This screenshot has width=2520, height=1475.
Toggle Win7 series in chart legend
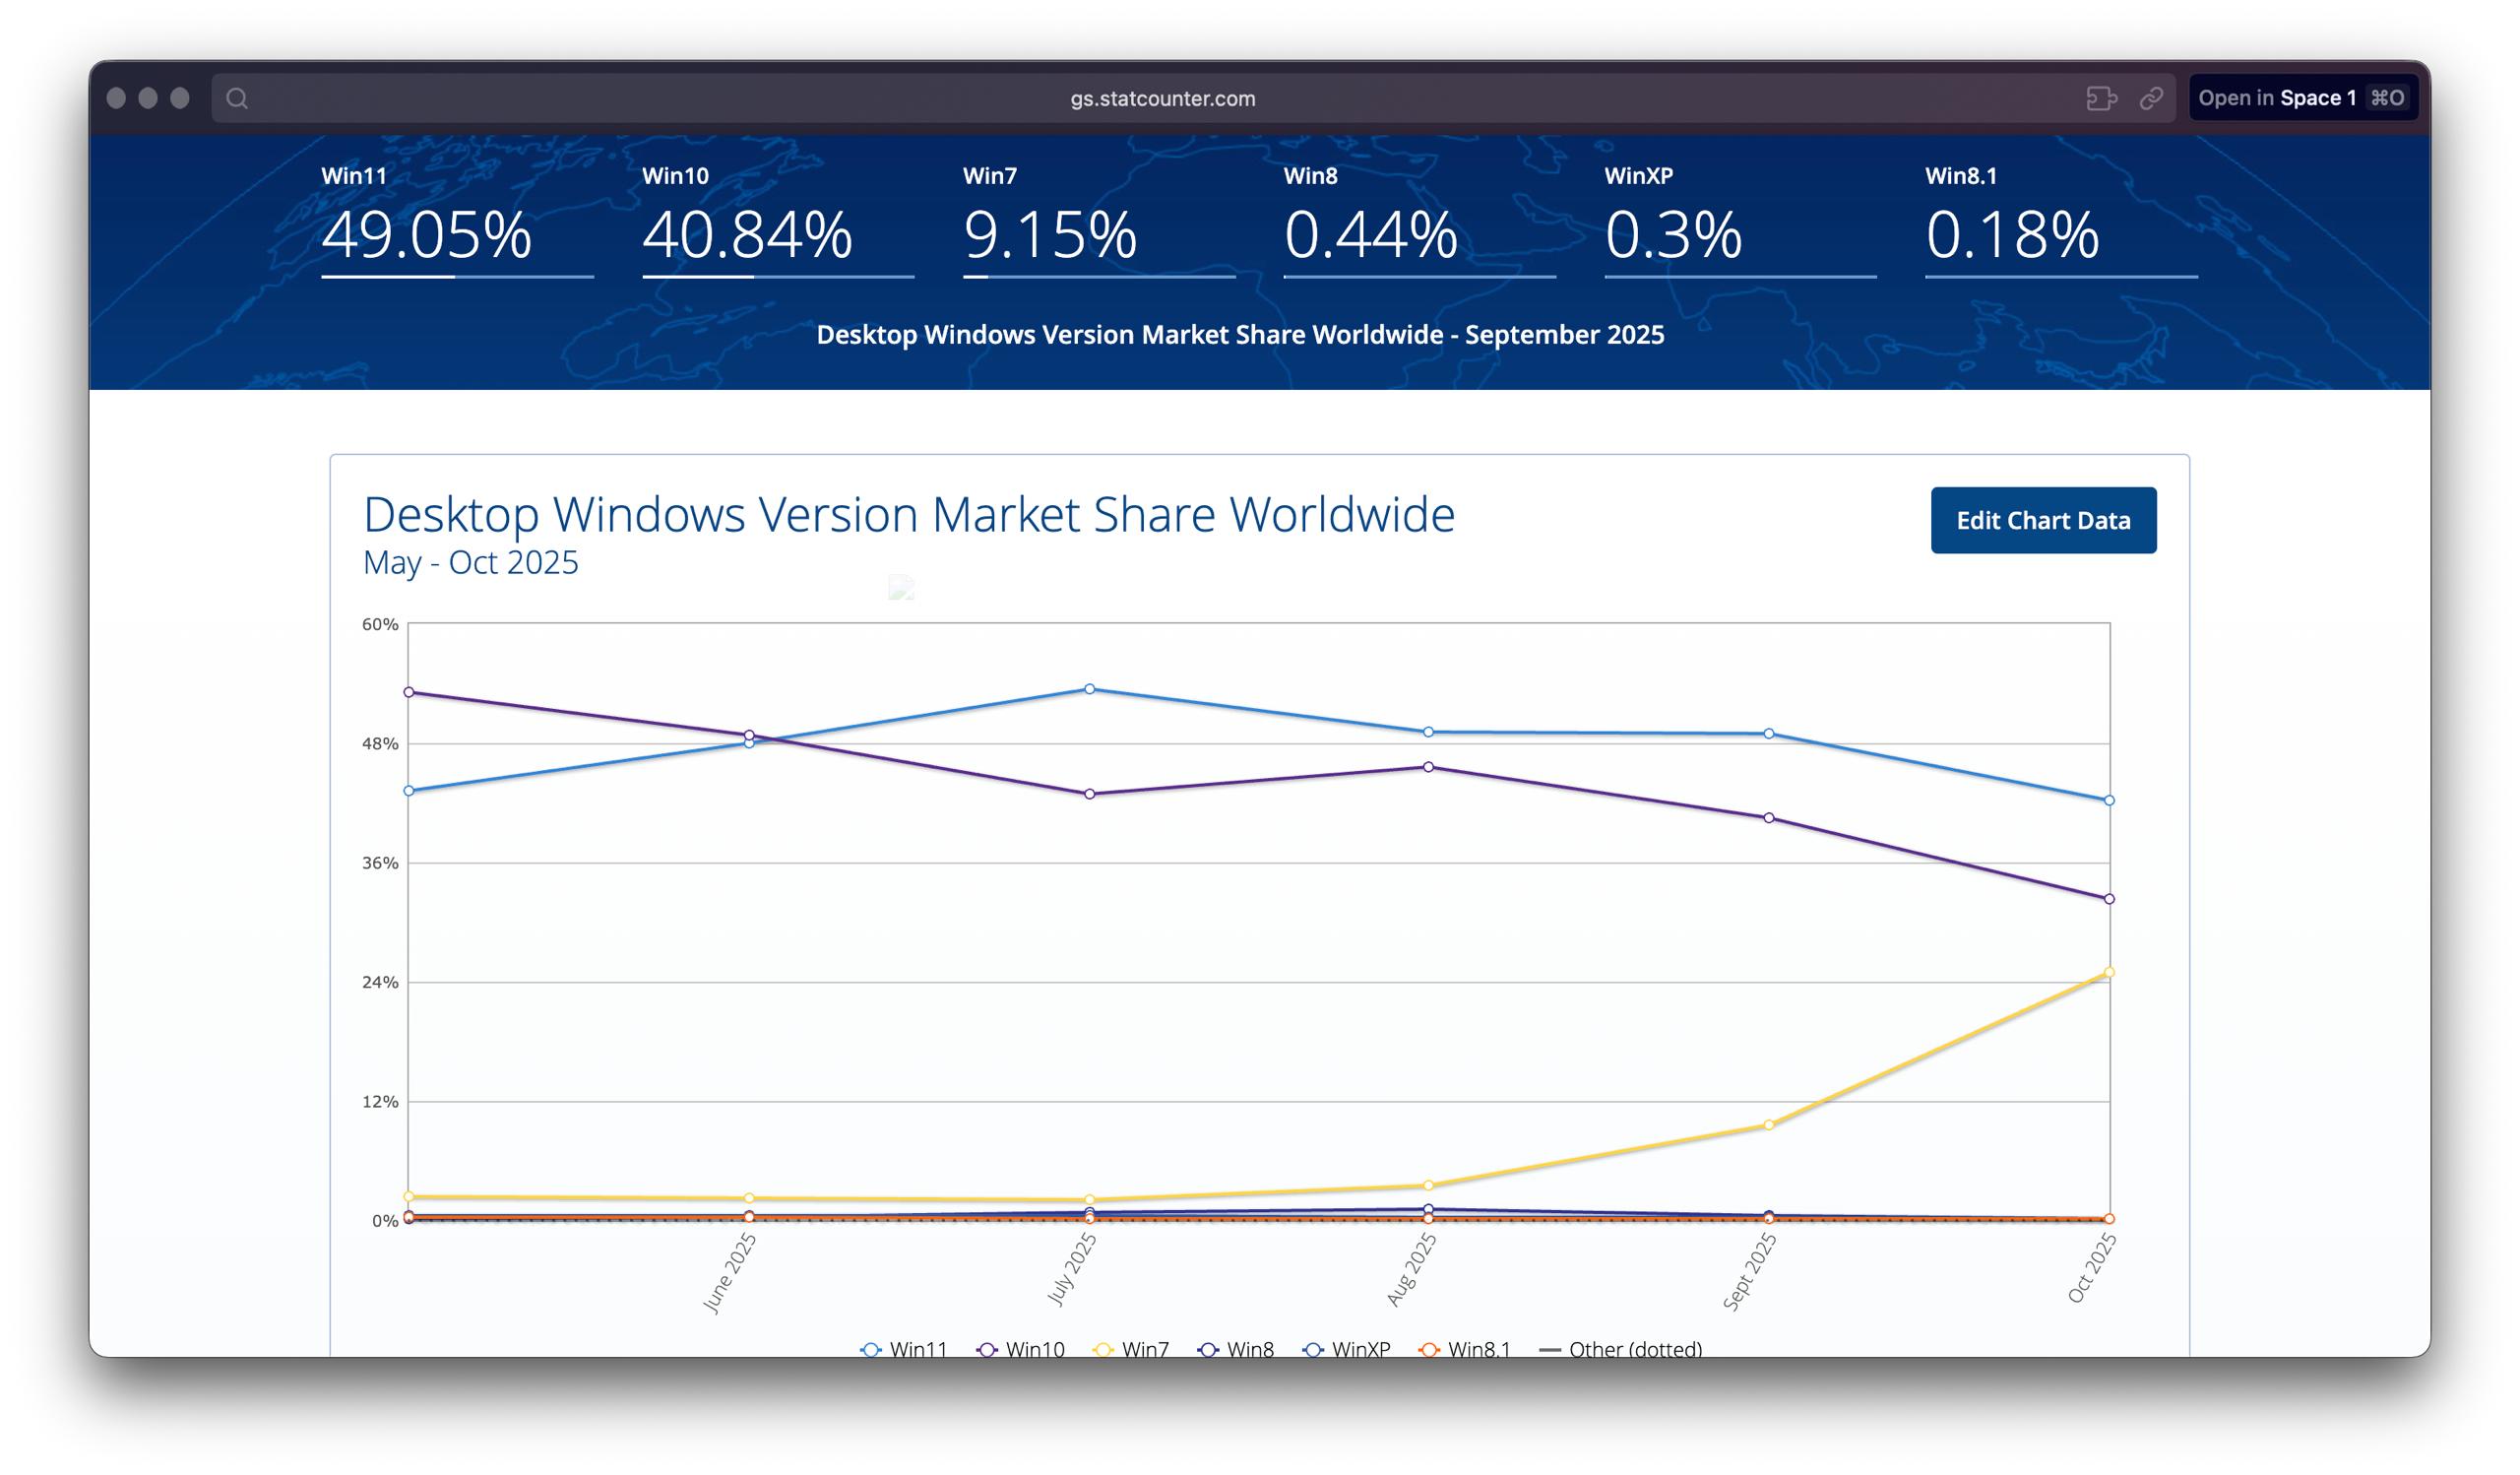coord(1144,1349)
